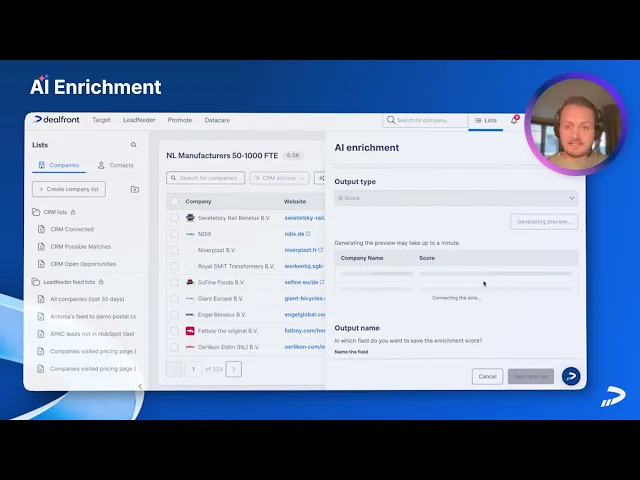Check the Swietelsky Rail Benelux B.V. row

(x=175, y=218)
